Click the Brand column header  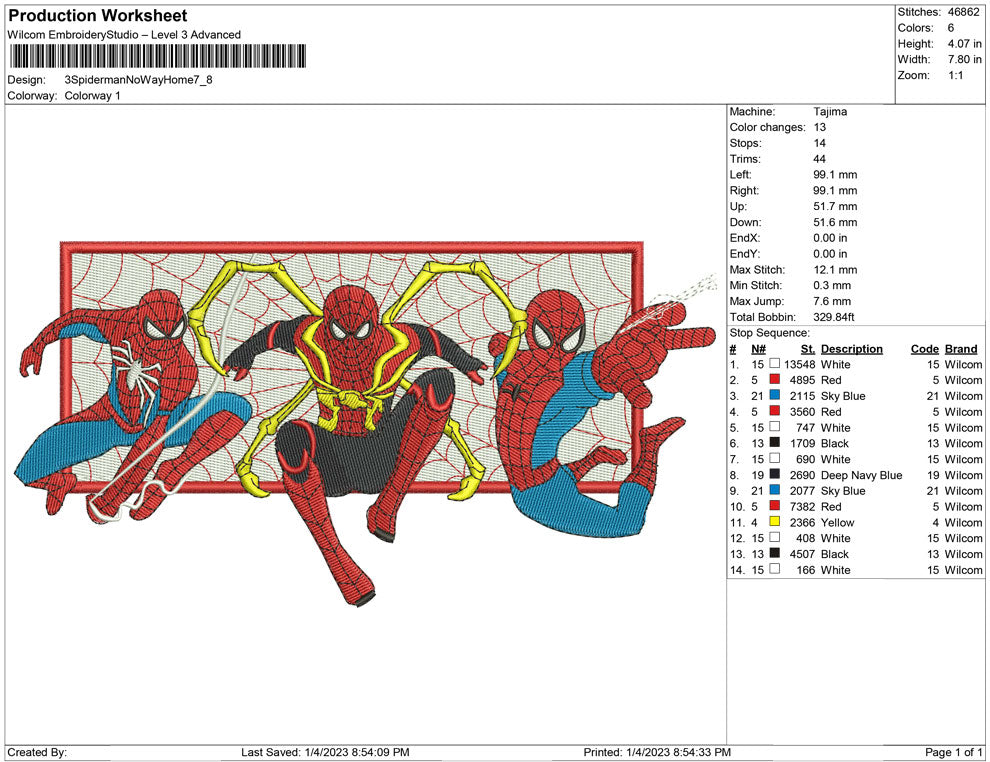(x=961, y=349)
